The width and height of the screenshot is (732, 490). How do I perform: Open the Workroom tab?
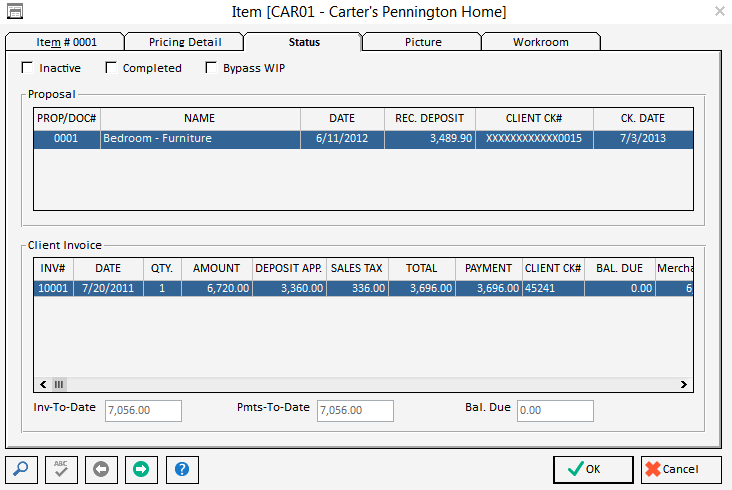(x=541, y=42)
